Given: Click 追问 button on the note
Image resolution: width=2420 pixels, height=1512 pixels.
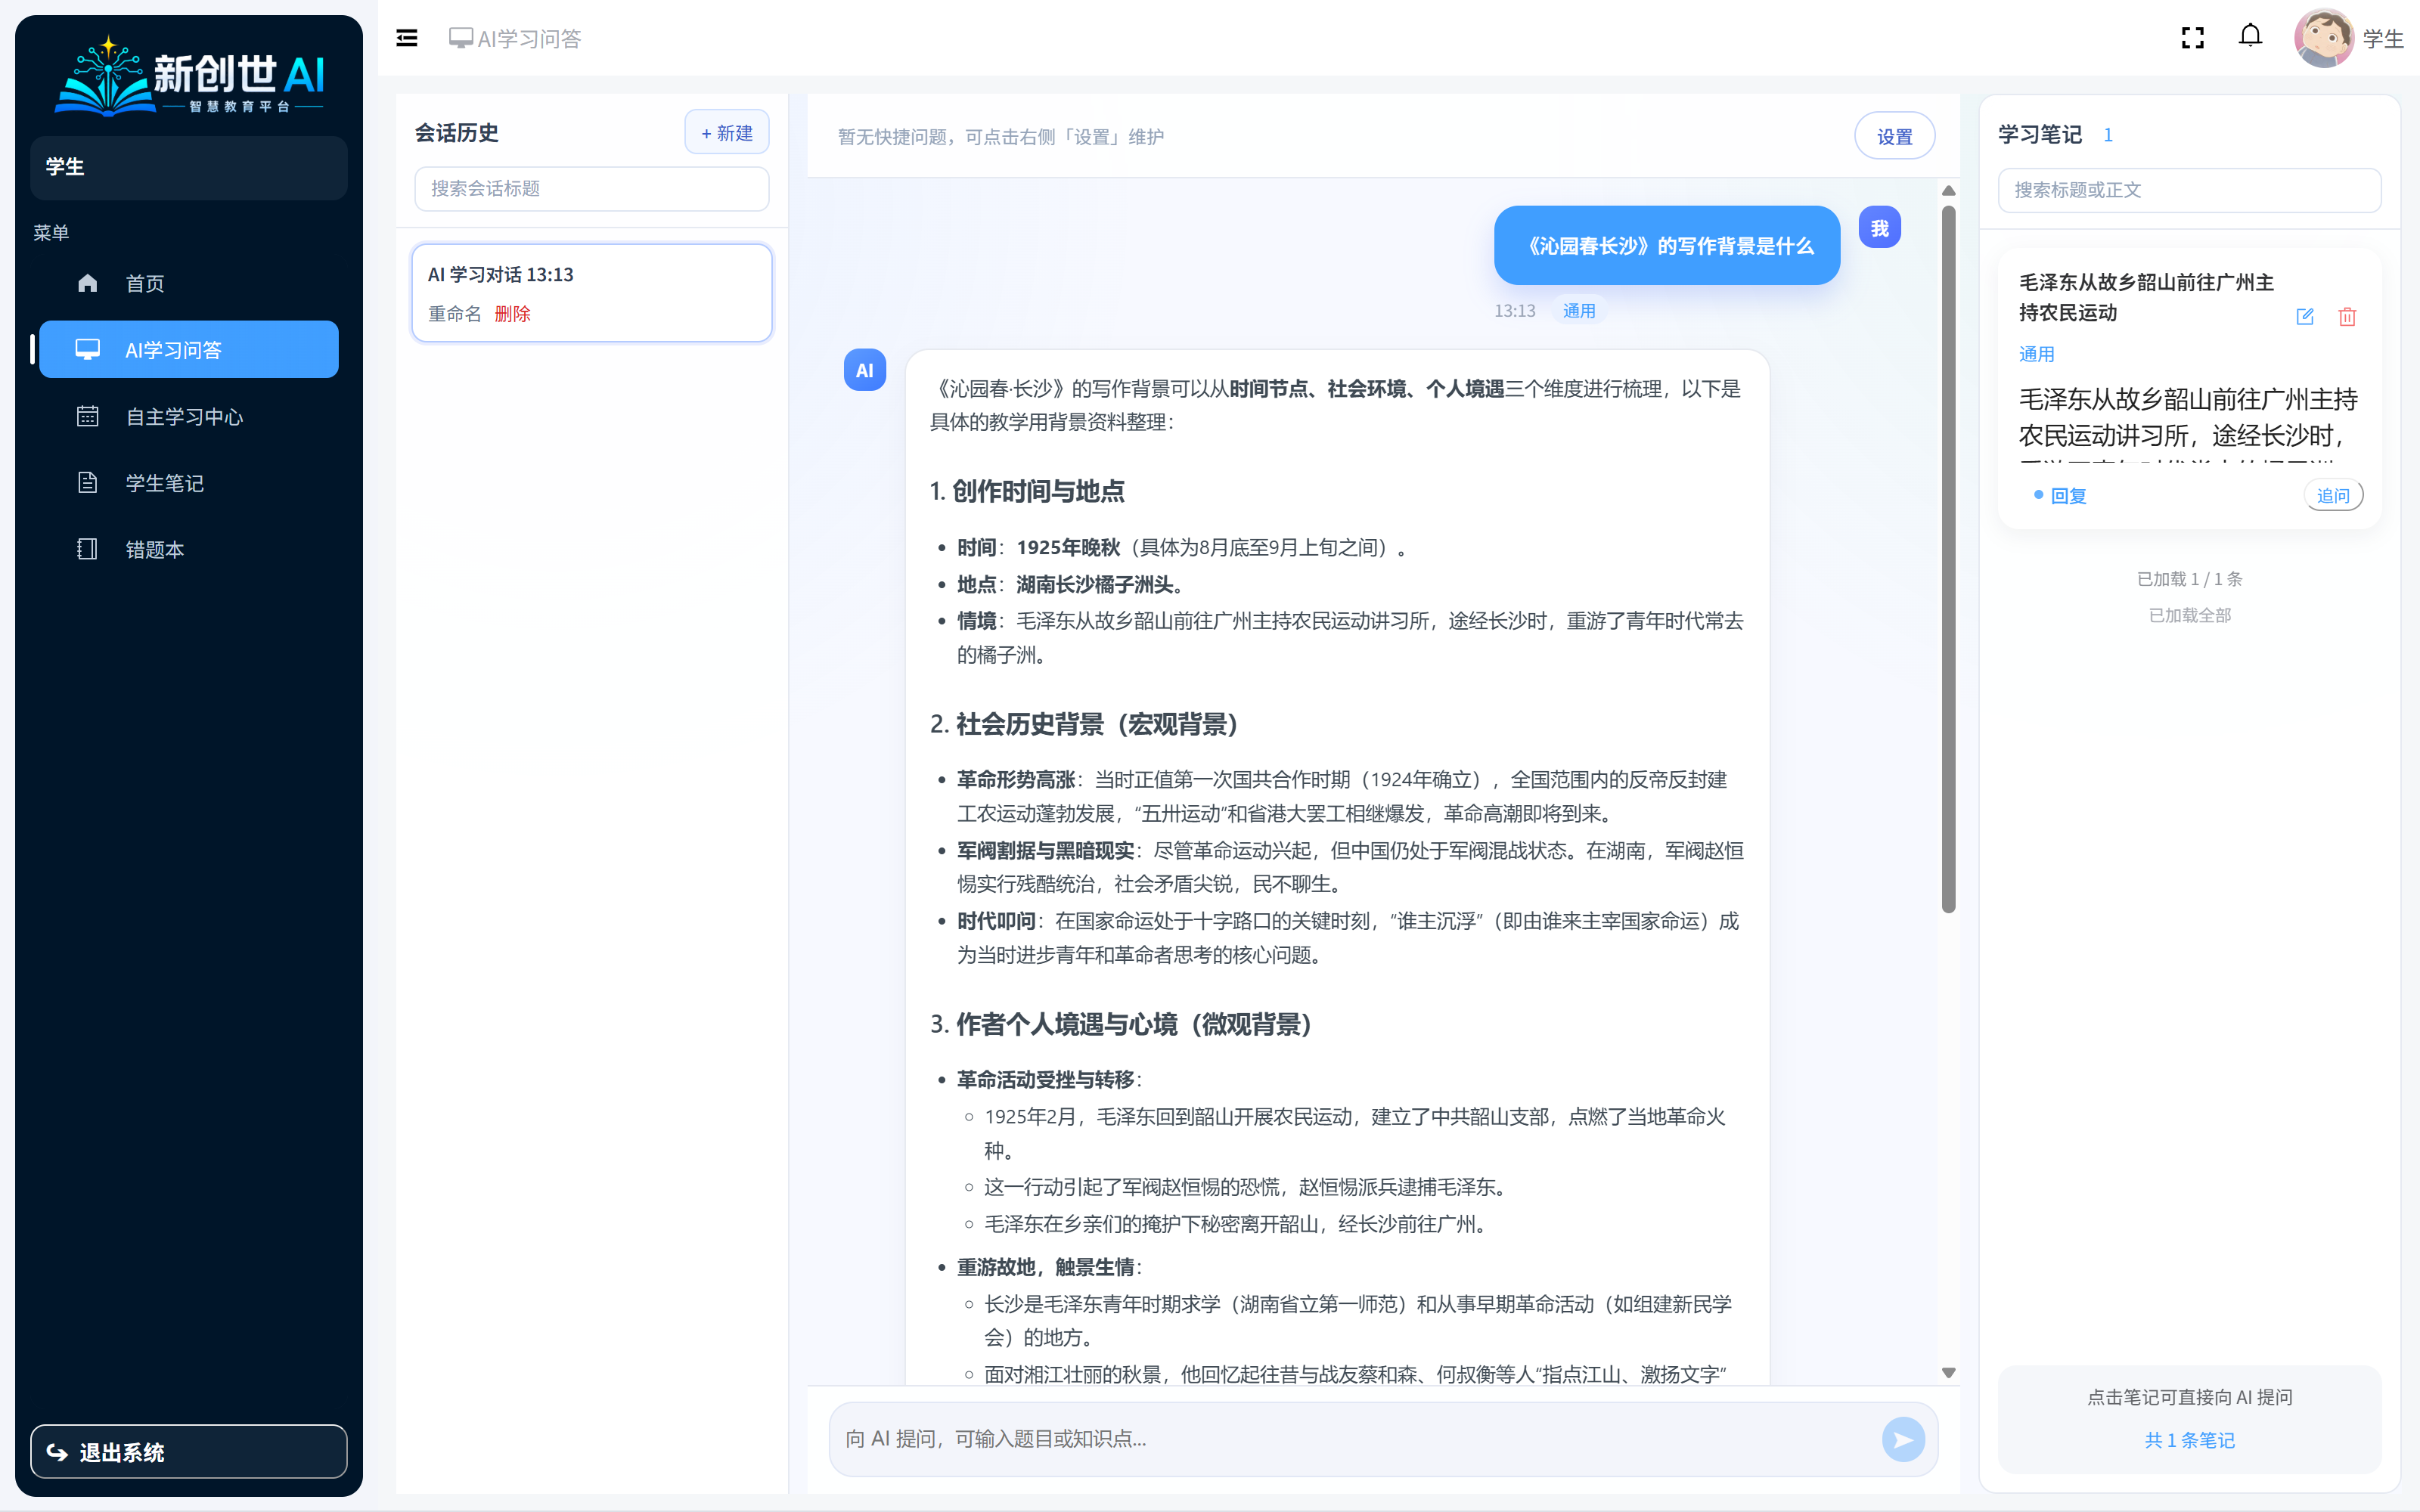Looking at the screenshot, I should pos(2333,495).
